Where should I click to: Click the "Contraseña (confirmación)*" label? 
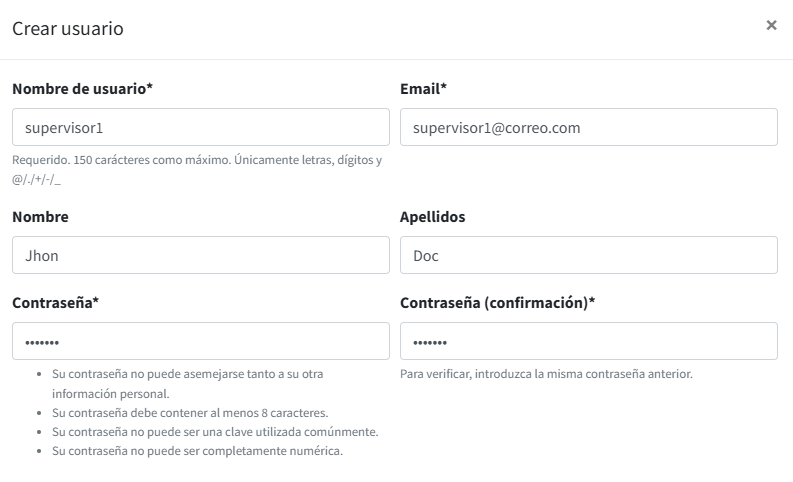tap(497, 302)
